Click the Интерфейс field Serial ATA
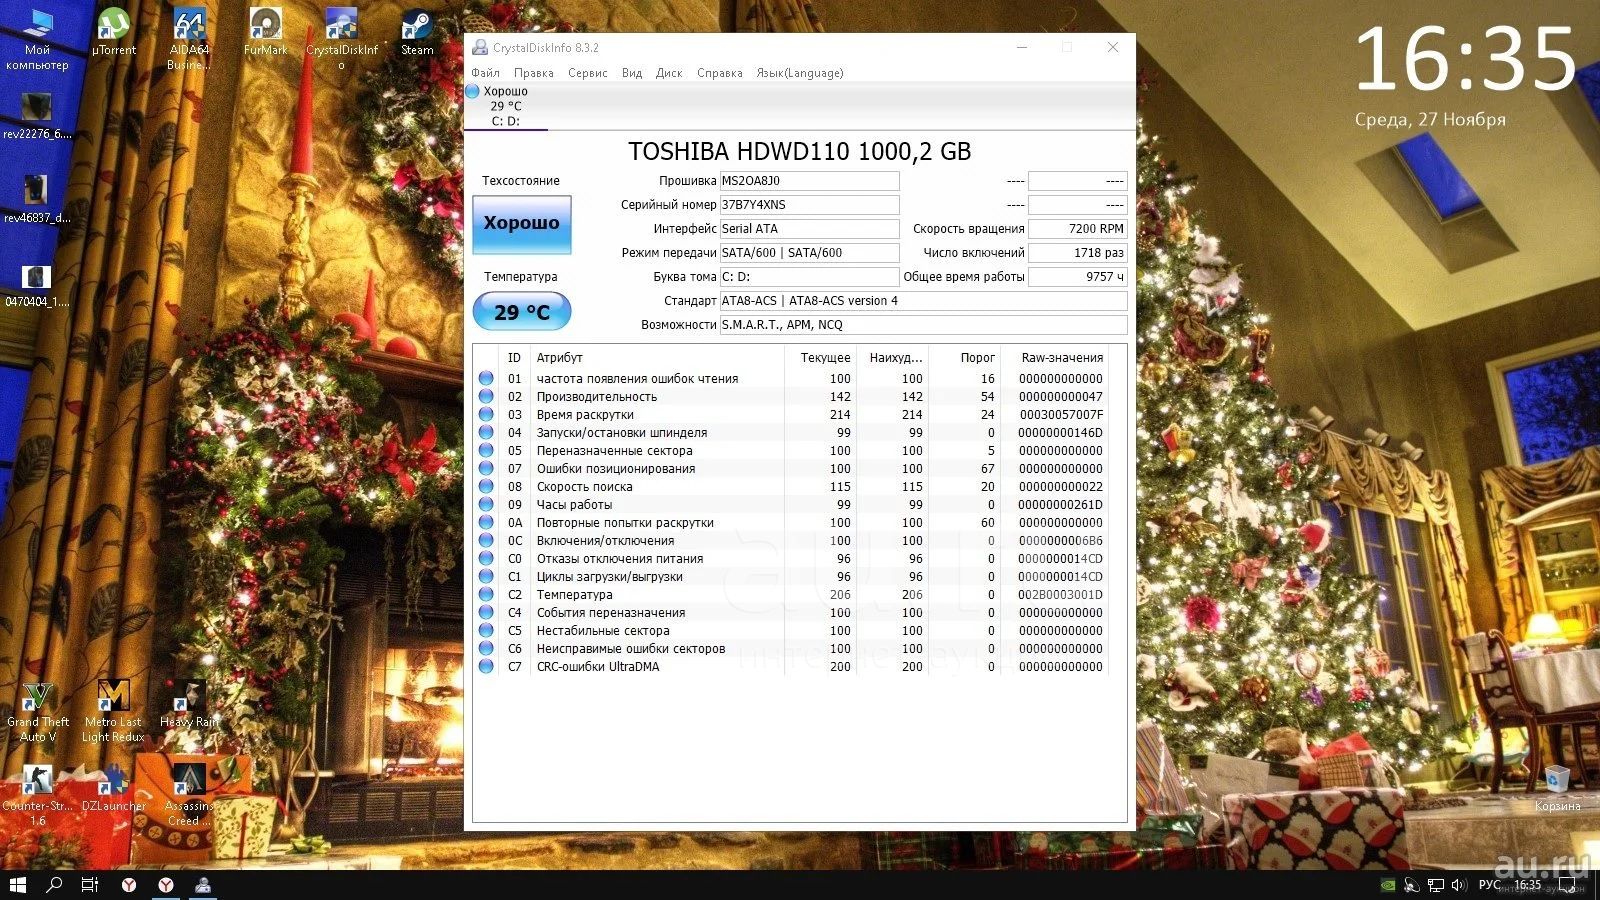Image resolution: width=1600 pixels, height=900 pixels. click(x=809, y=229)
